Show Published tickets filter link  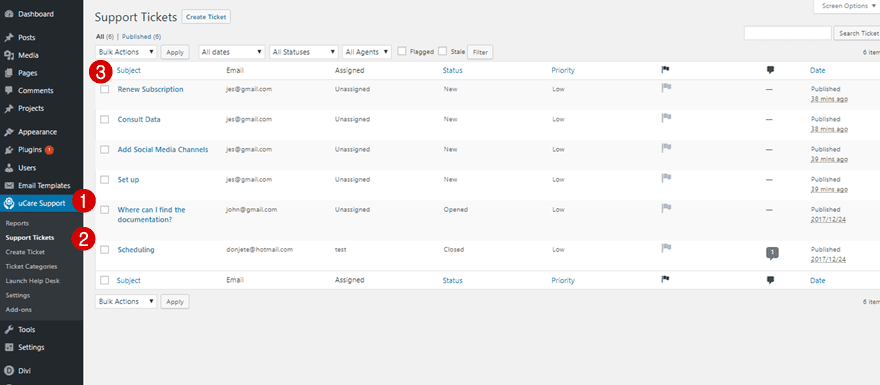[136, 36]
